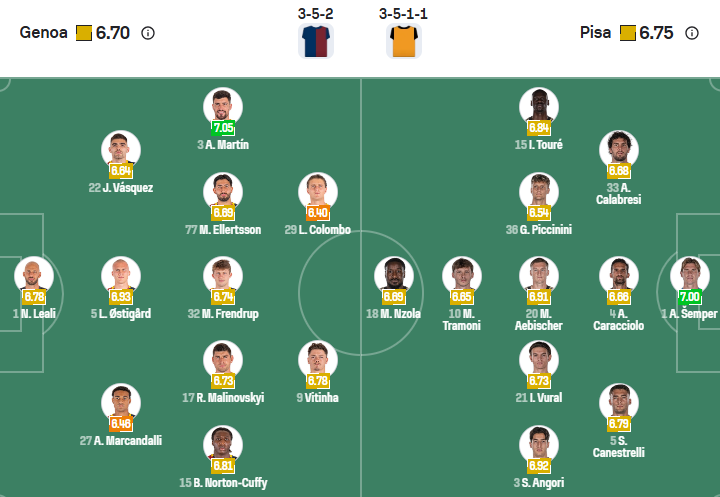
Task: Select Vitinha's player avatar
Action: pos(318,359)
